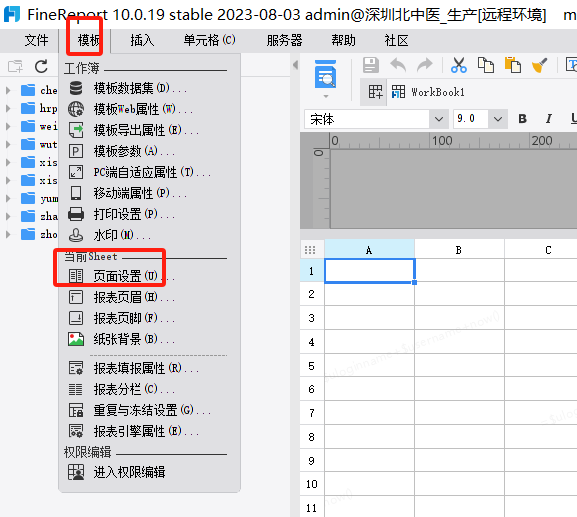Expand the 'hrp' folder in tree
Image resolution: width=577 pixels, height=517 pixels.
8,108
